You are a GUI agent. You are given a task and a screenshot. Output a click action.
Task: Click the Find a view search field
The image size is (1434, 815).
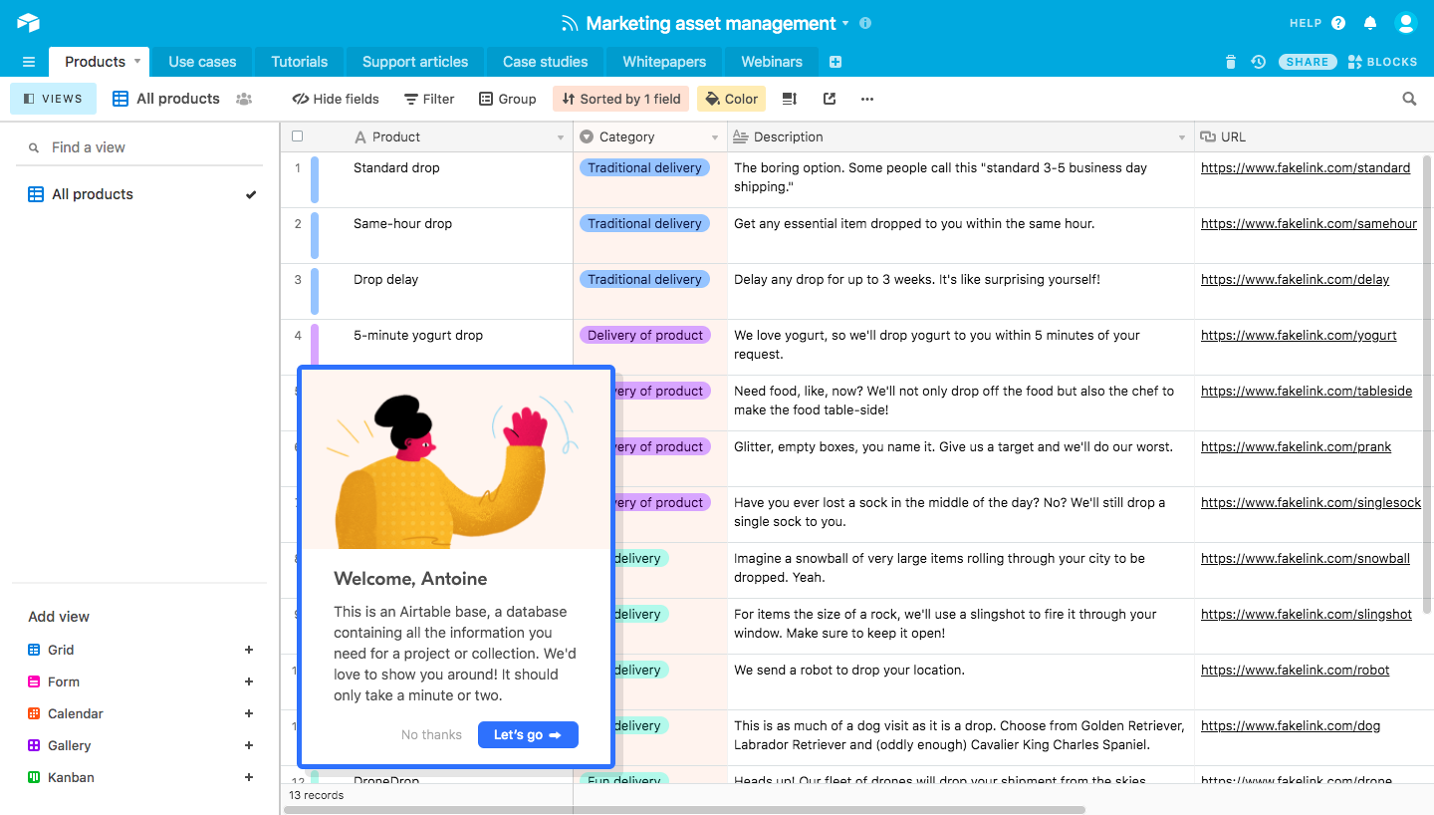[139, 147]
